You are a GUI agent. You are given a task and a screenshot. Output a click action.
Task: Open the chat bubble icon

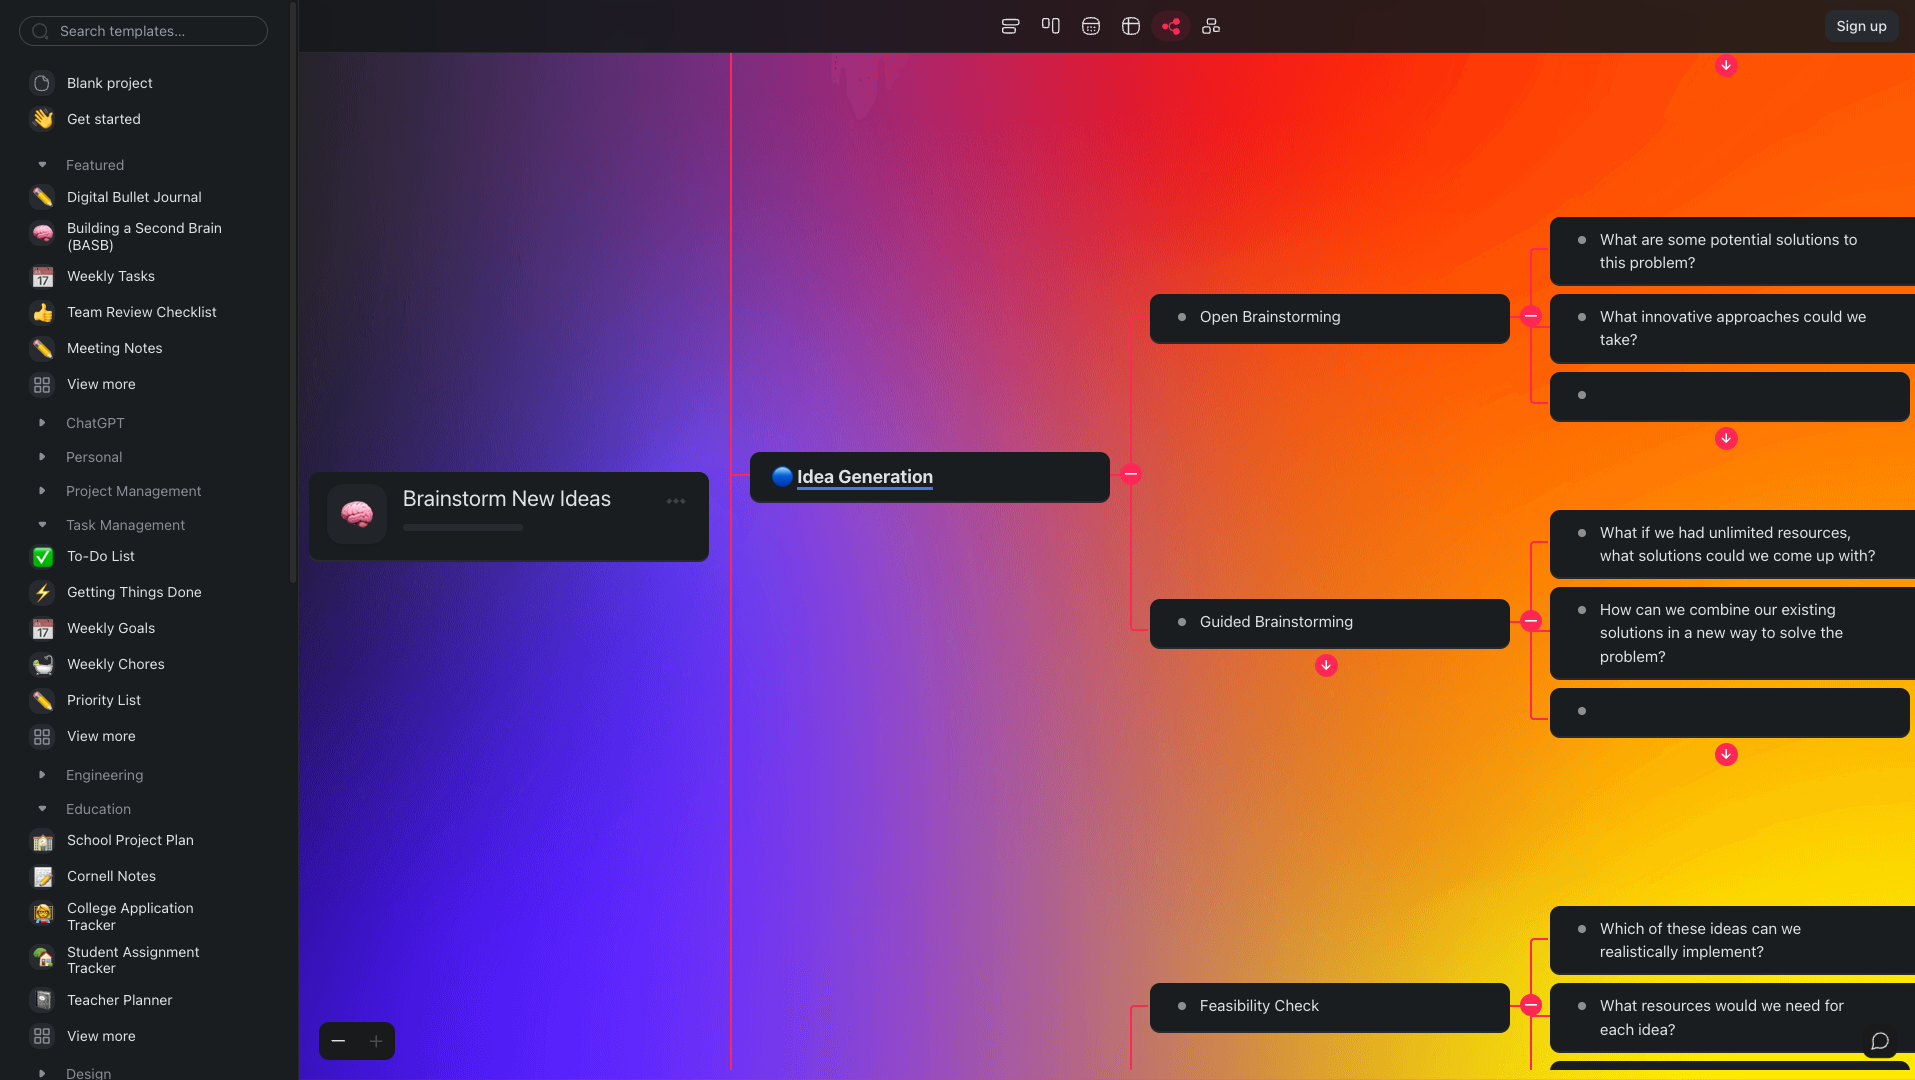click(1880, 1041)
